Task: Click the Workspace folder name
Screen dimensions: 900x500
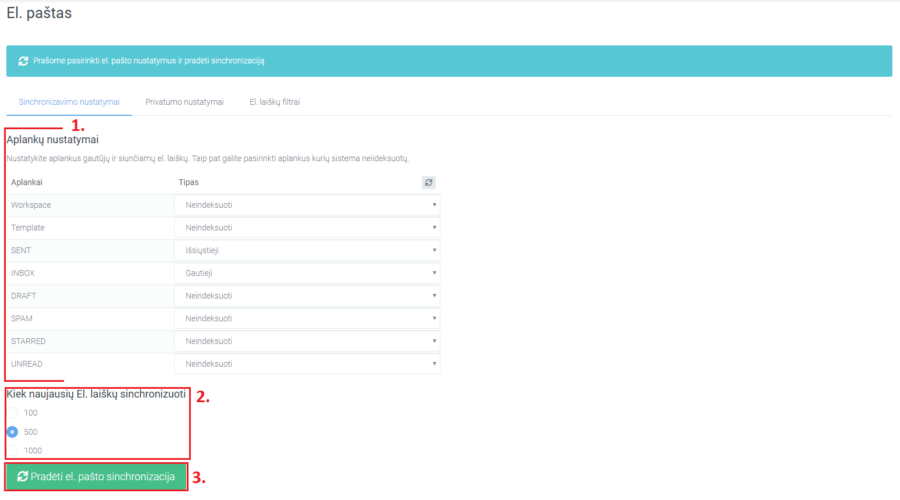Action: pyautogui.click(x=31, y=205)
